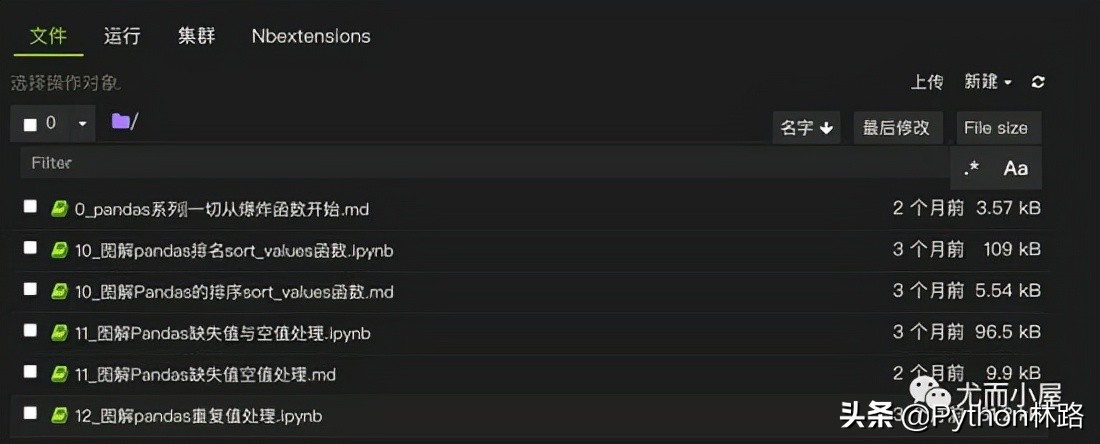Screen dimensions: 1100x444
Task: Click into the Filter input field
Action: pos(480,163)
